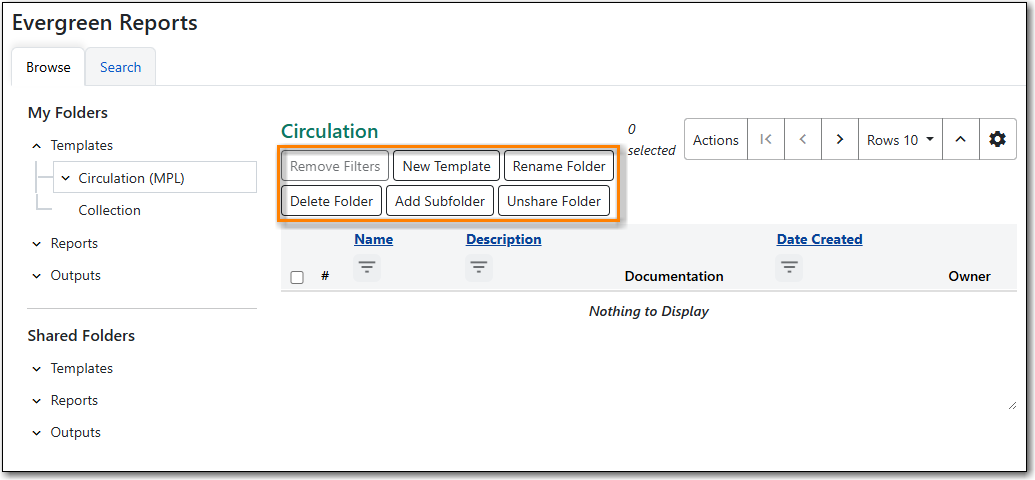Image resolution: width=1035 pixels, height=480 pixels.
Task: Open grid settings gear icon
Action: (997, 140)
